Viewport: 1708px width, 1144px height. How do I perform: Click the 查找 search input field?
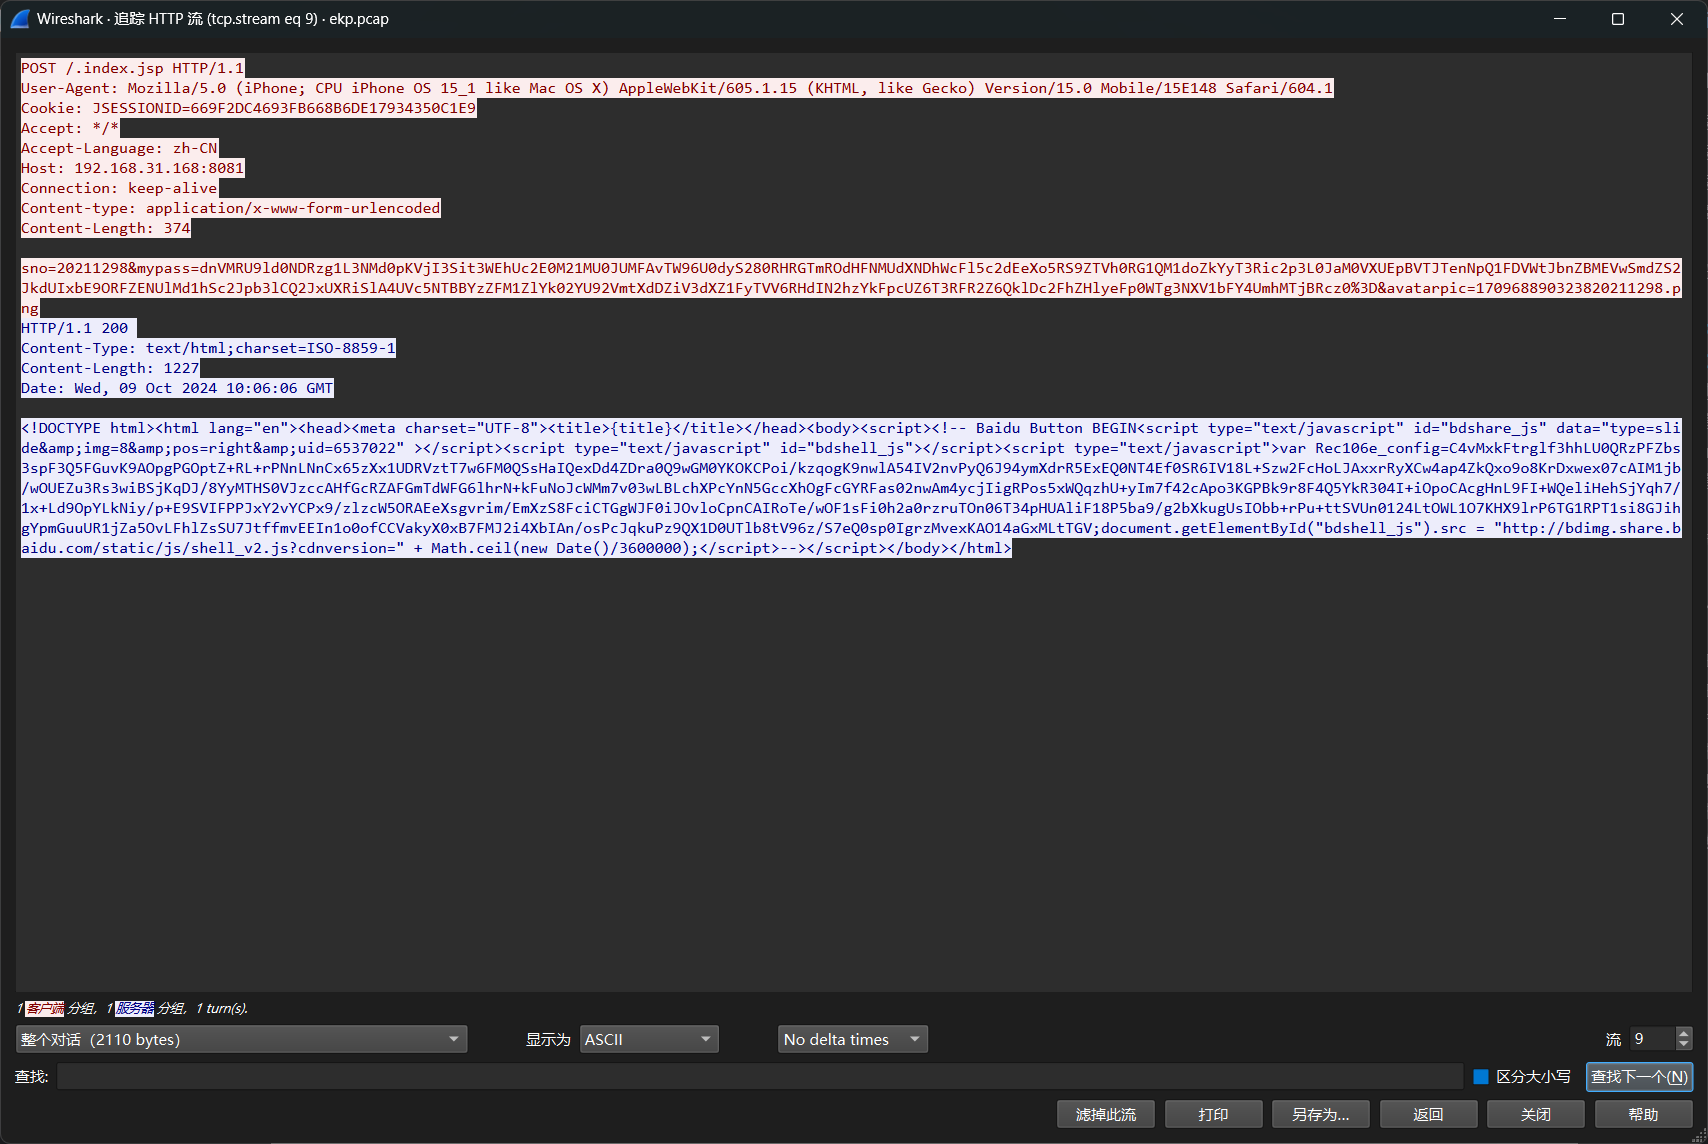point(760,1077)
